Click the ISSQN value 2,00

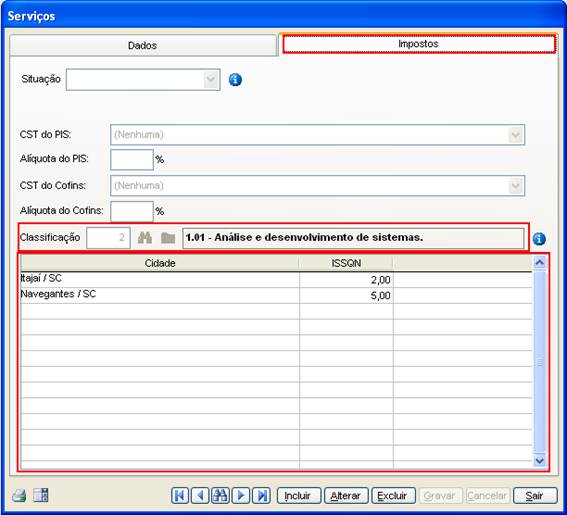(380, 280)
